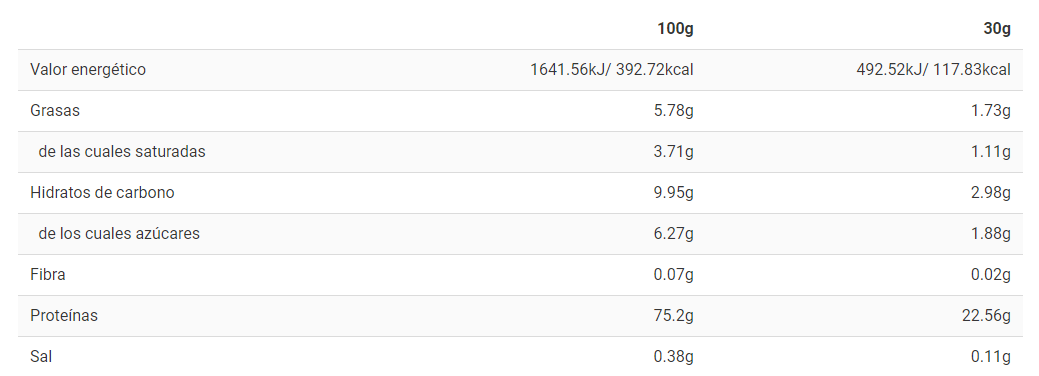This screenshot has height=376, width=1039.
Task: Click the 1.88g sugars value
Action: 991,234
